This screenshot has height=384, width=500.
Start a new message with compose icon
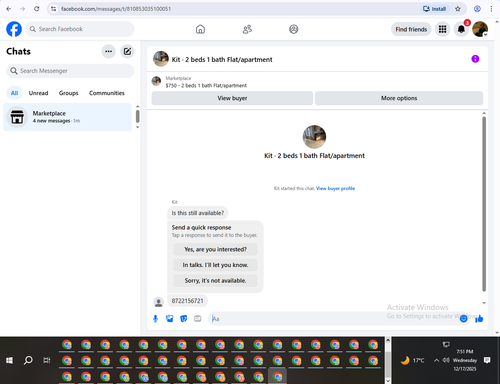127,51
